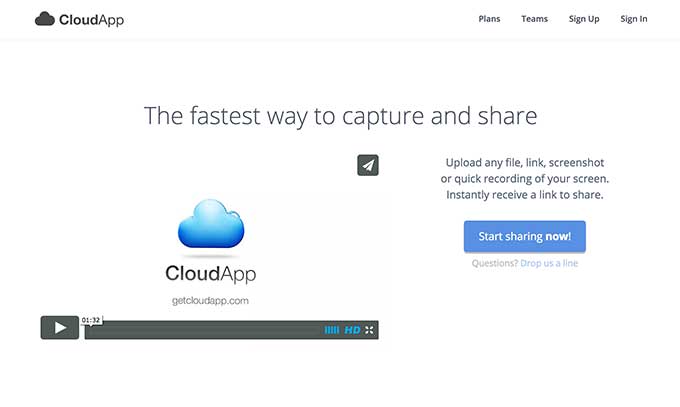Screen dimensions: 680x407
Task: Click the CloudApp wordmark in header
Action: tap(92, 20)
